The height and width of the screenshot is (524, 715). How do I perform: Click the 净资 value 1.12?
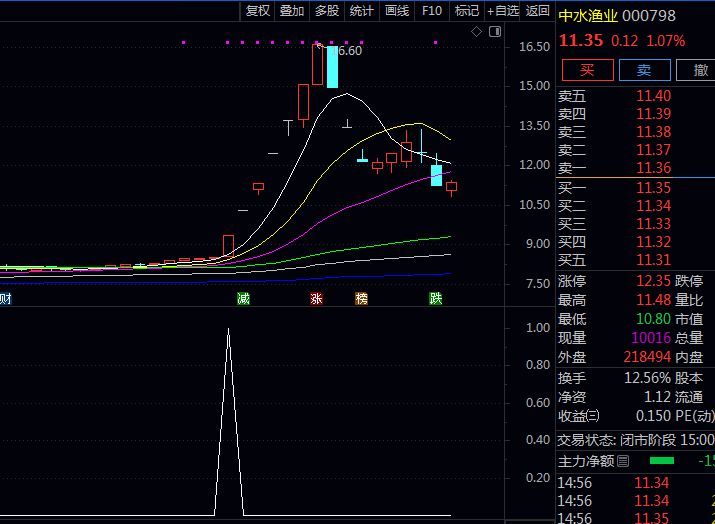click(657, 397)
